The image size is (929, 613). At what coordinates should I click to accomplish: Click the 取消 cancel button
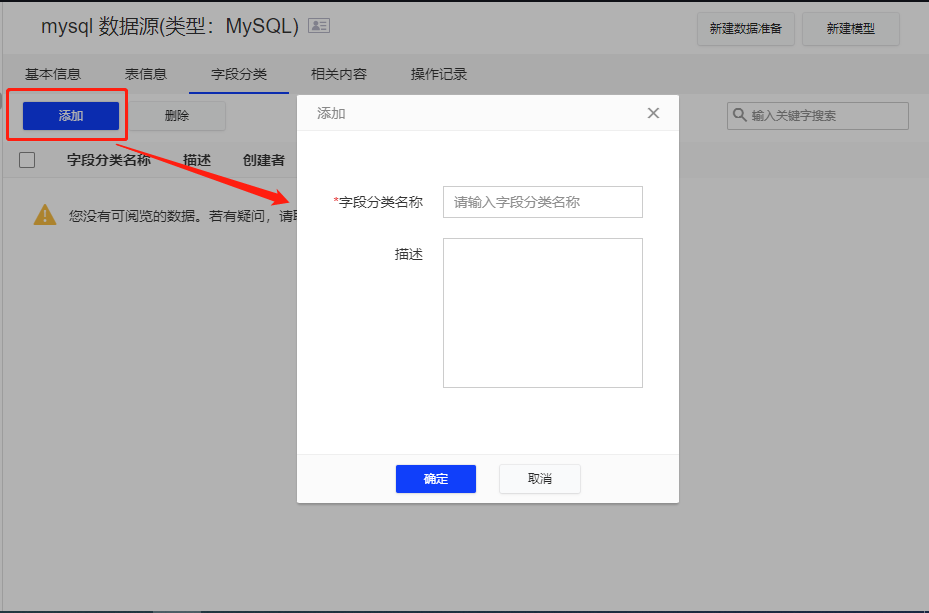pyautogui.click(x=539, y=479)
